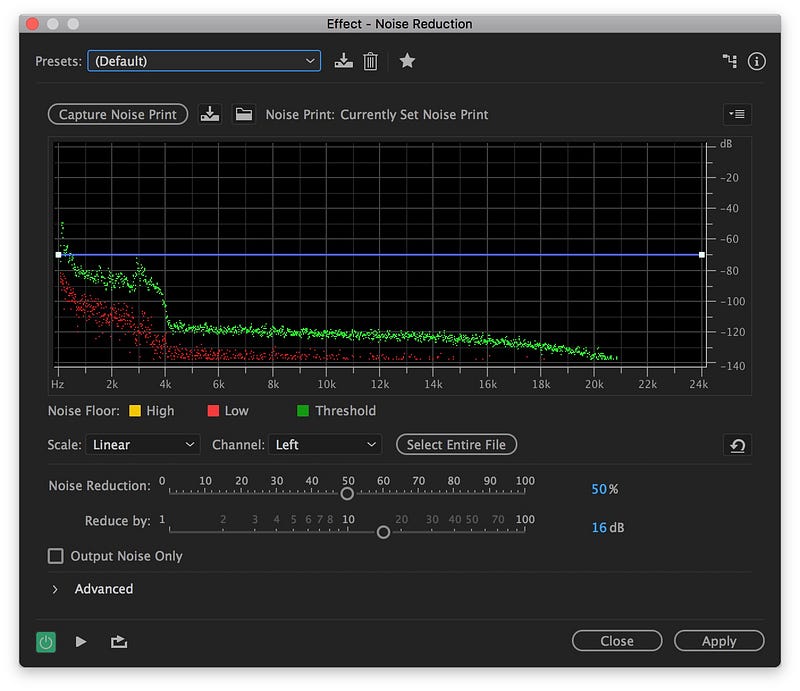Toggle loop export preview icon
800x691 pixels.
coord(119,641)
